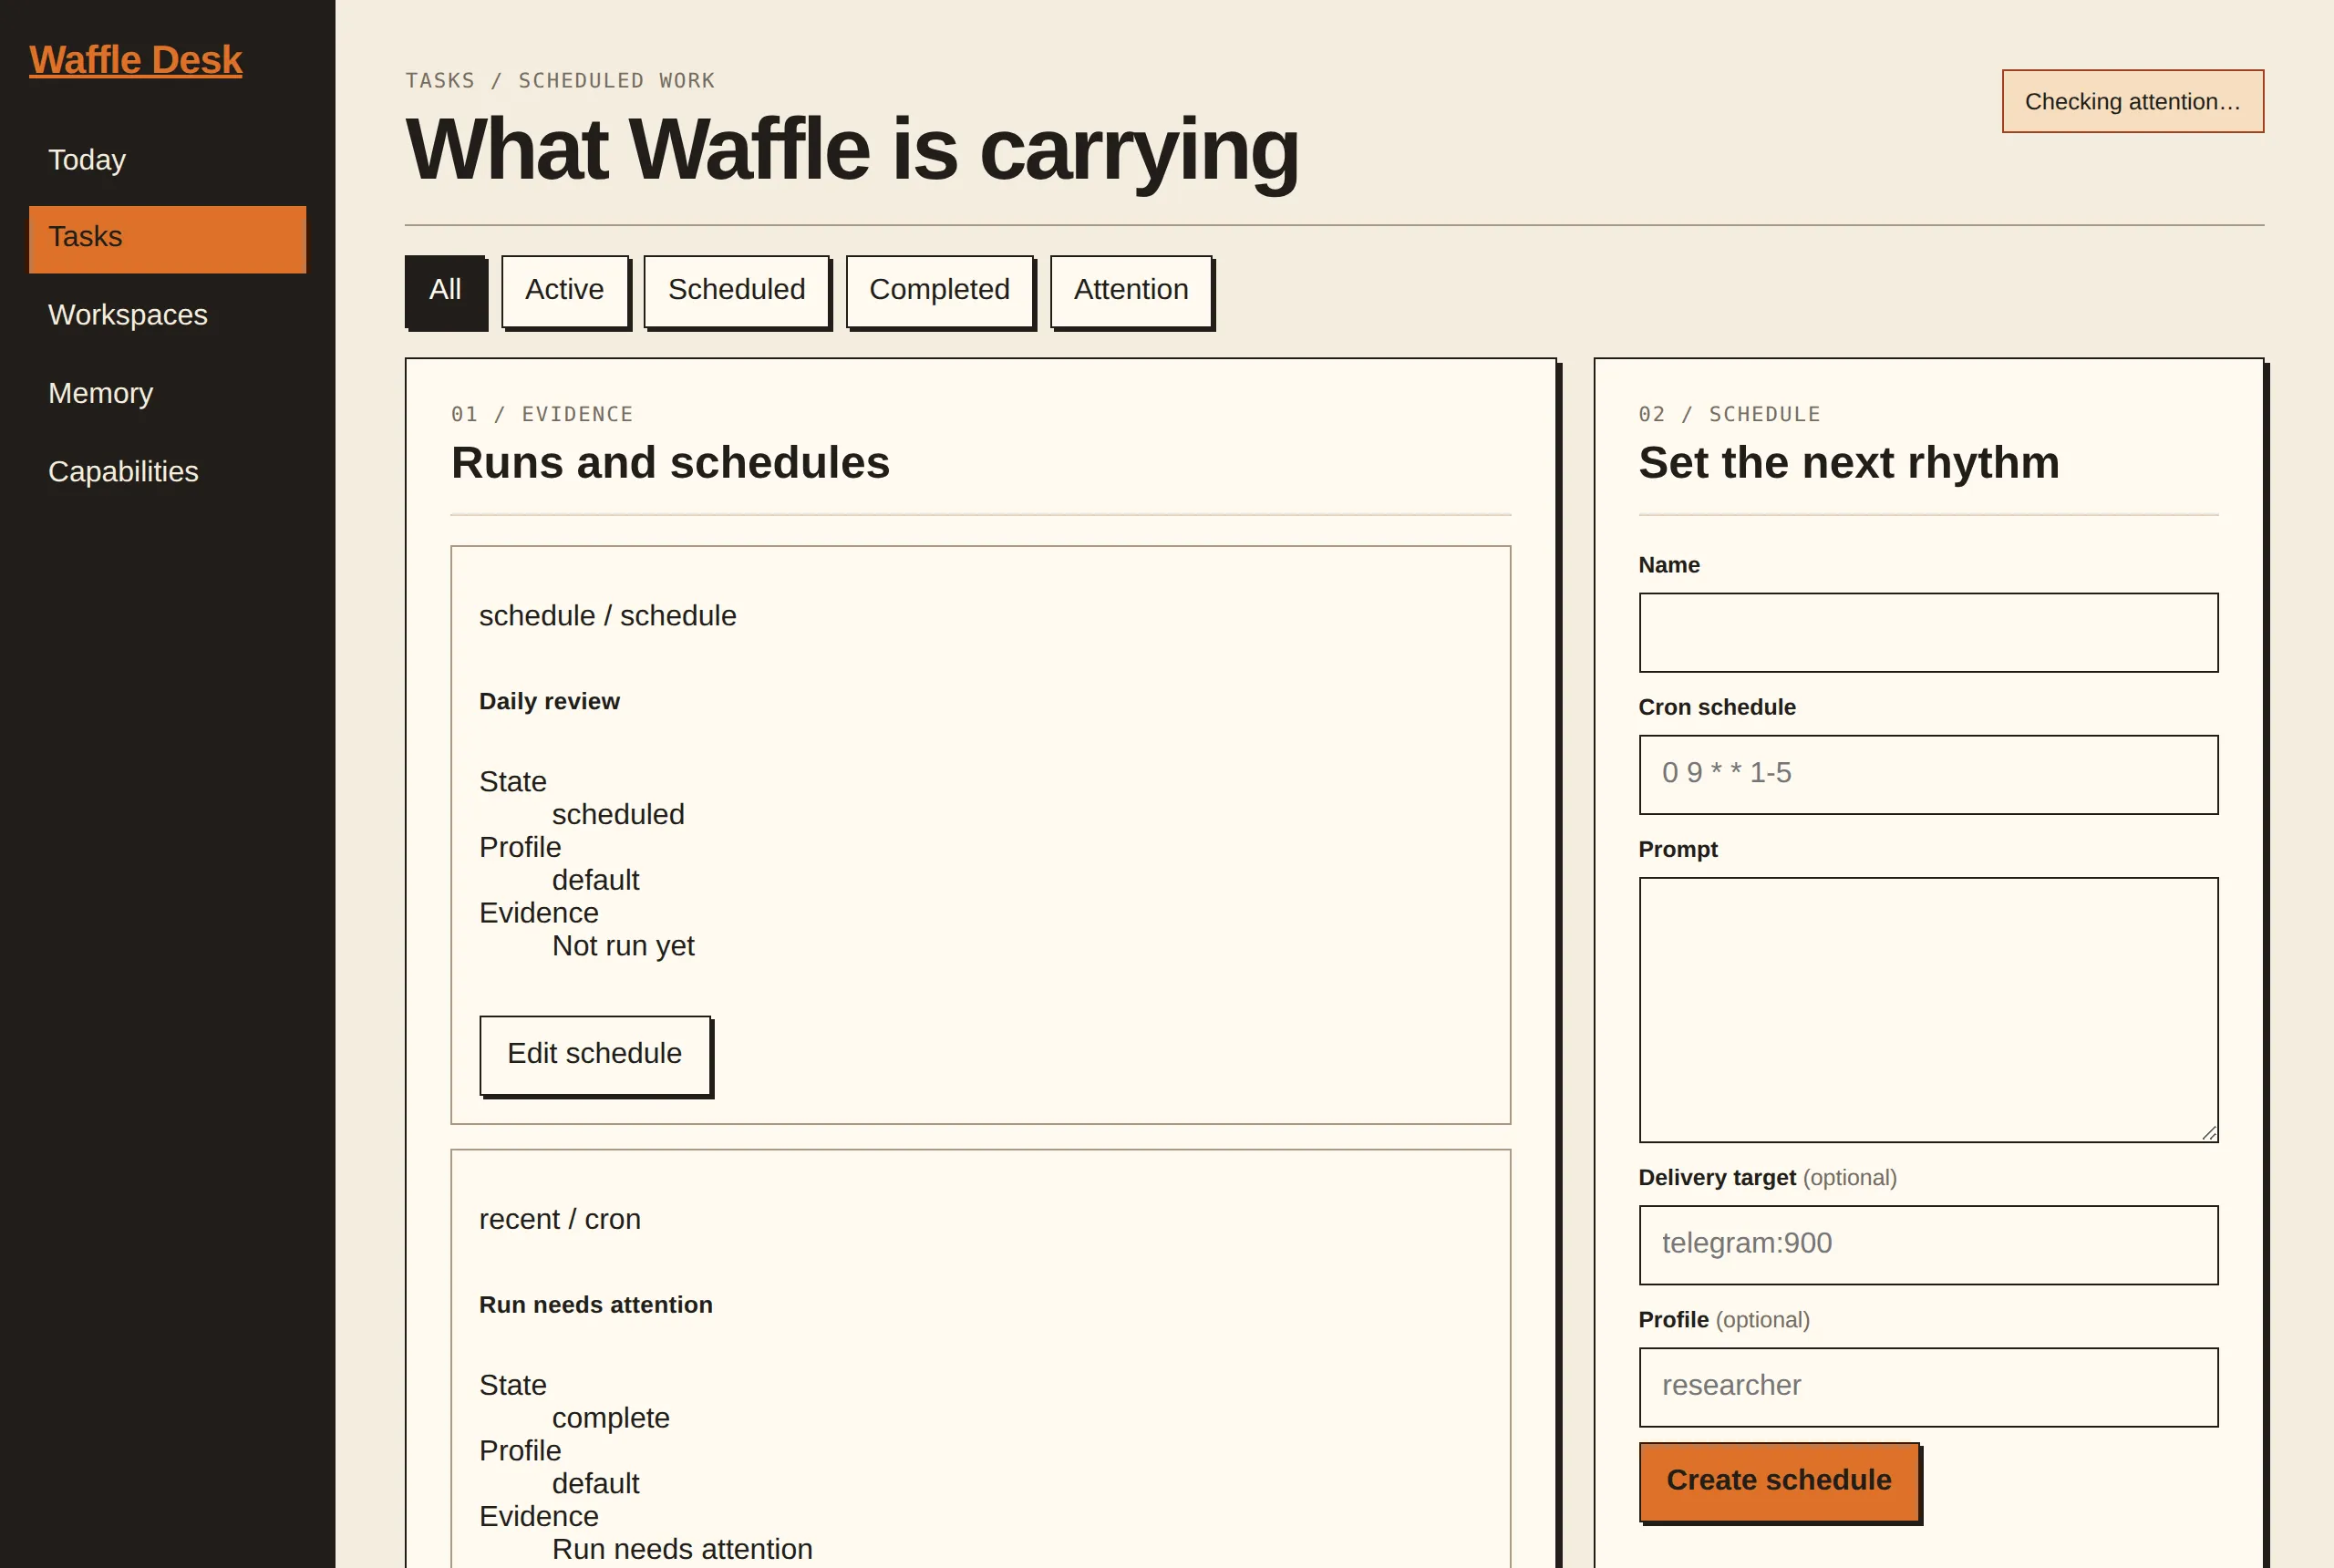Click the 'Prompt' field label

pyautogui.click(x=1677, y=850)
